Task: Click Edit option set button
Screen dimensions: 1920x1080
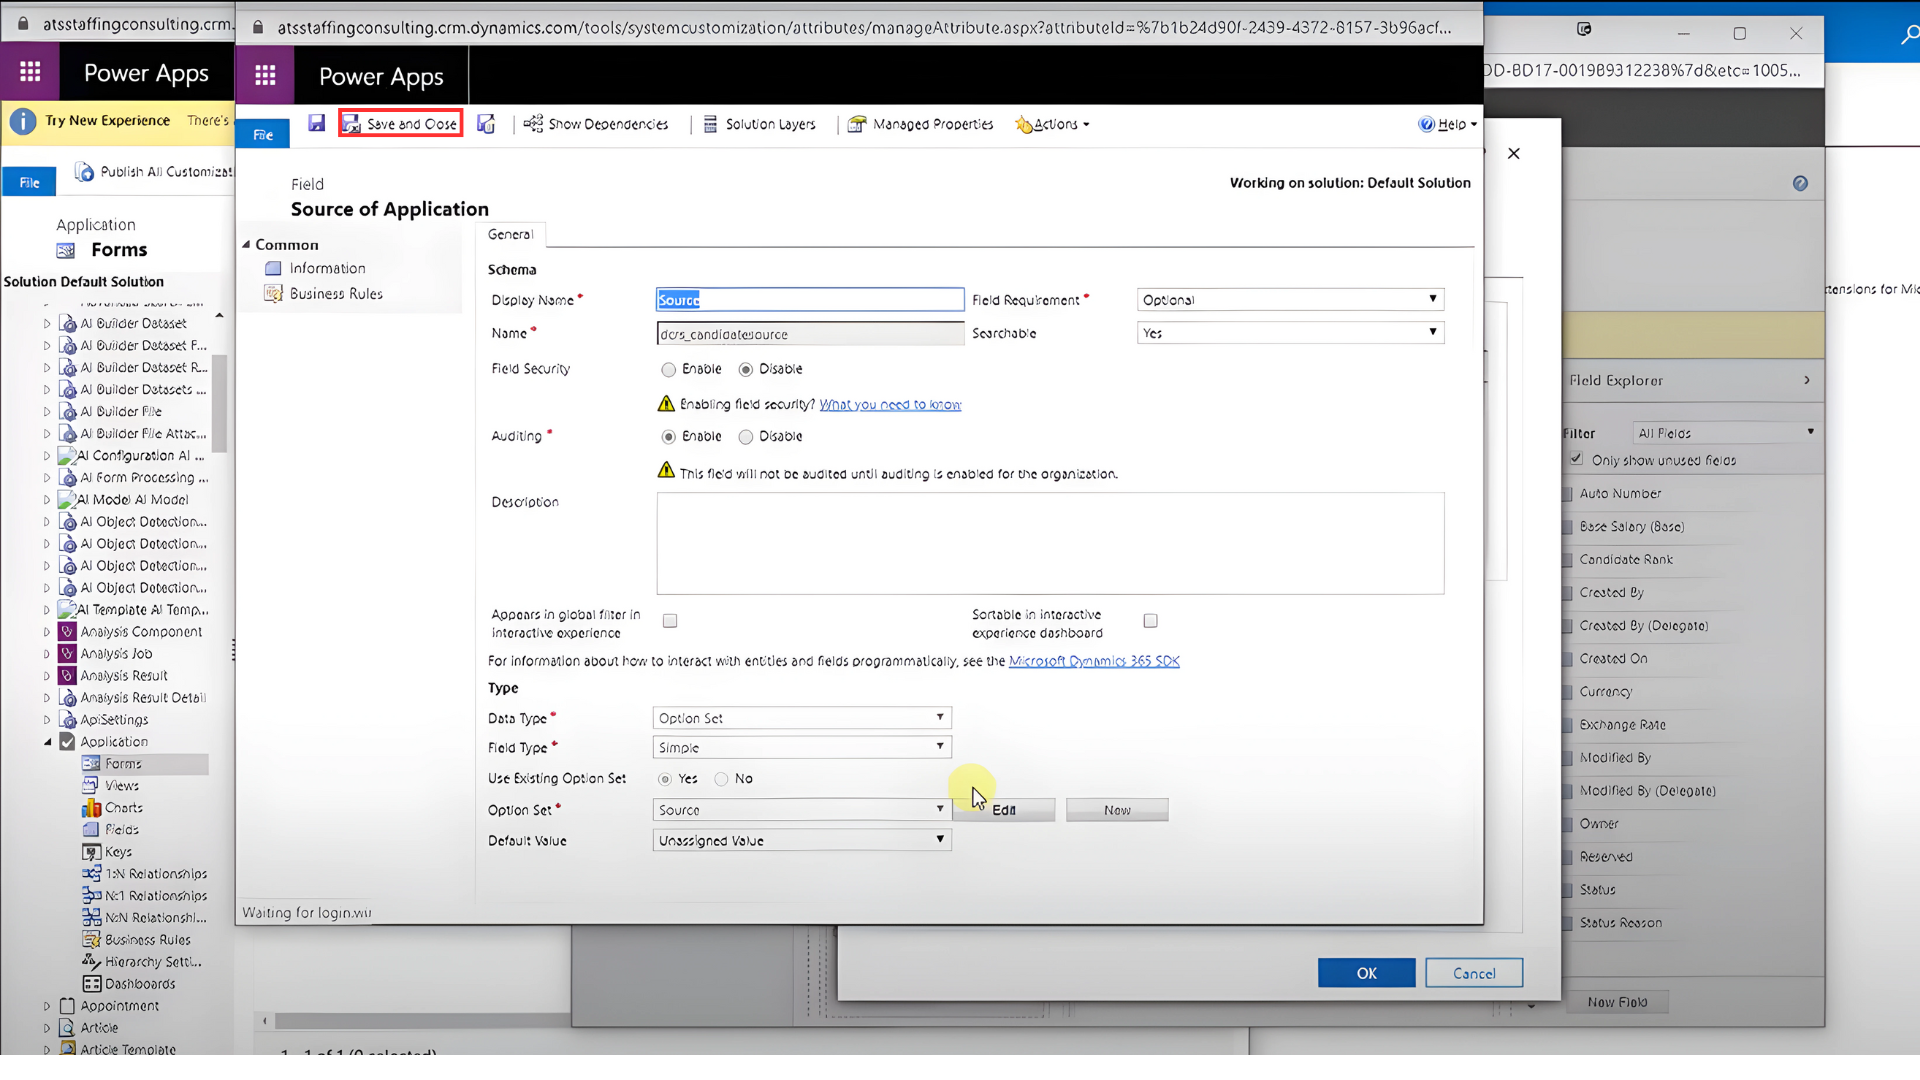Action: 1004,810
